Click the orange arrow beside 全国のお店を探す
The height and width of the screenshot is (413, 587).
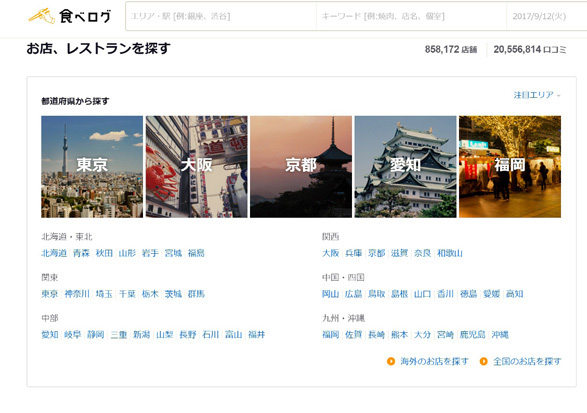click(483, 361)
